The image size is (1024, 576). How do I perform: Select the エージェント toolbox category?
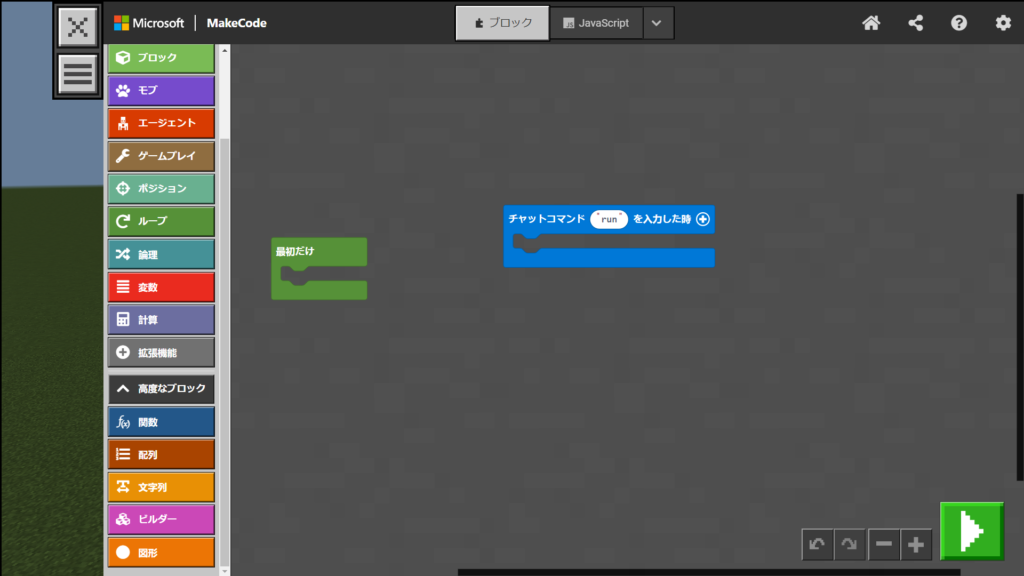click(x=161, y=123)
